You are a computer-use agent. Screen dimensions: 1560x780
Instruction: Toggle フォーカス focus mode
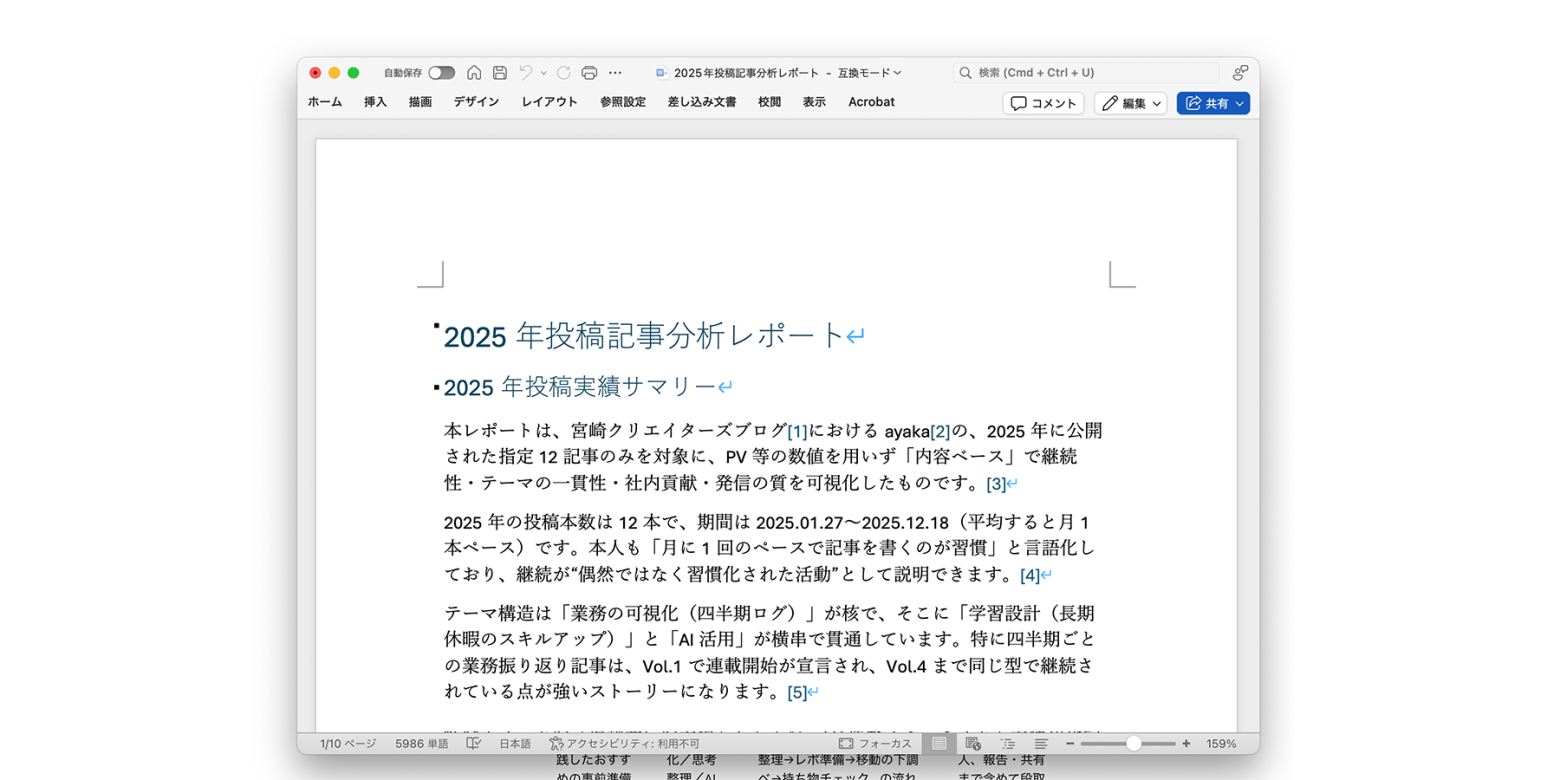(x=875, y=744)
